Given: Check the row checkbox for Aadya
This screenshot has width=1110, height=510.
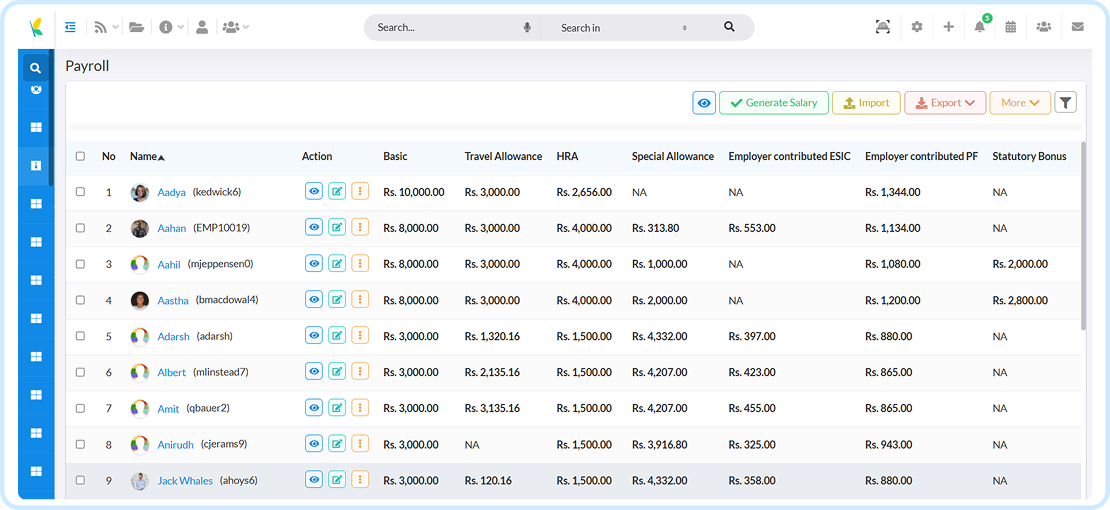Looking at the screenshot, I should (x=80, y=192).
